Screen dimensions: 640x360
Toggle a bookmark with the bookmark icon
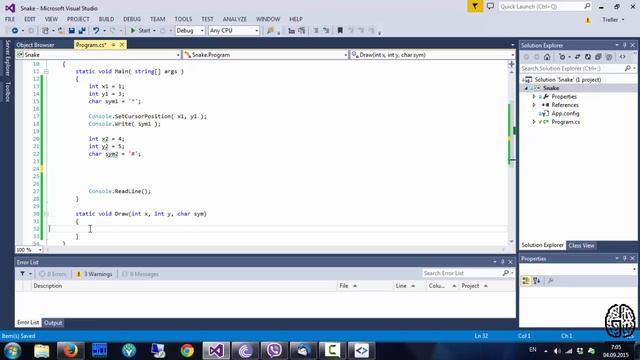pos(340,31)
